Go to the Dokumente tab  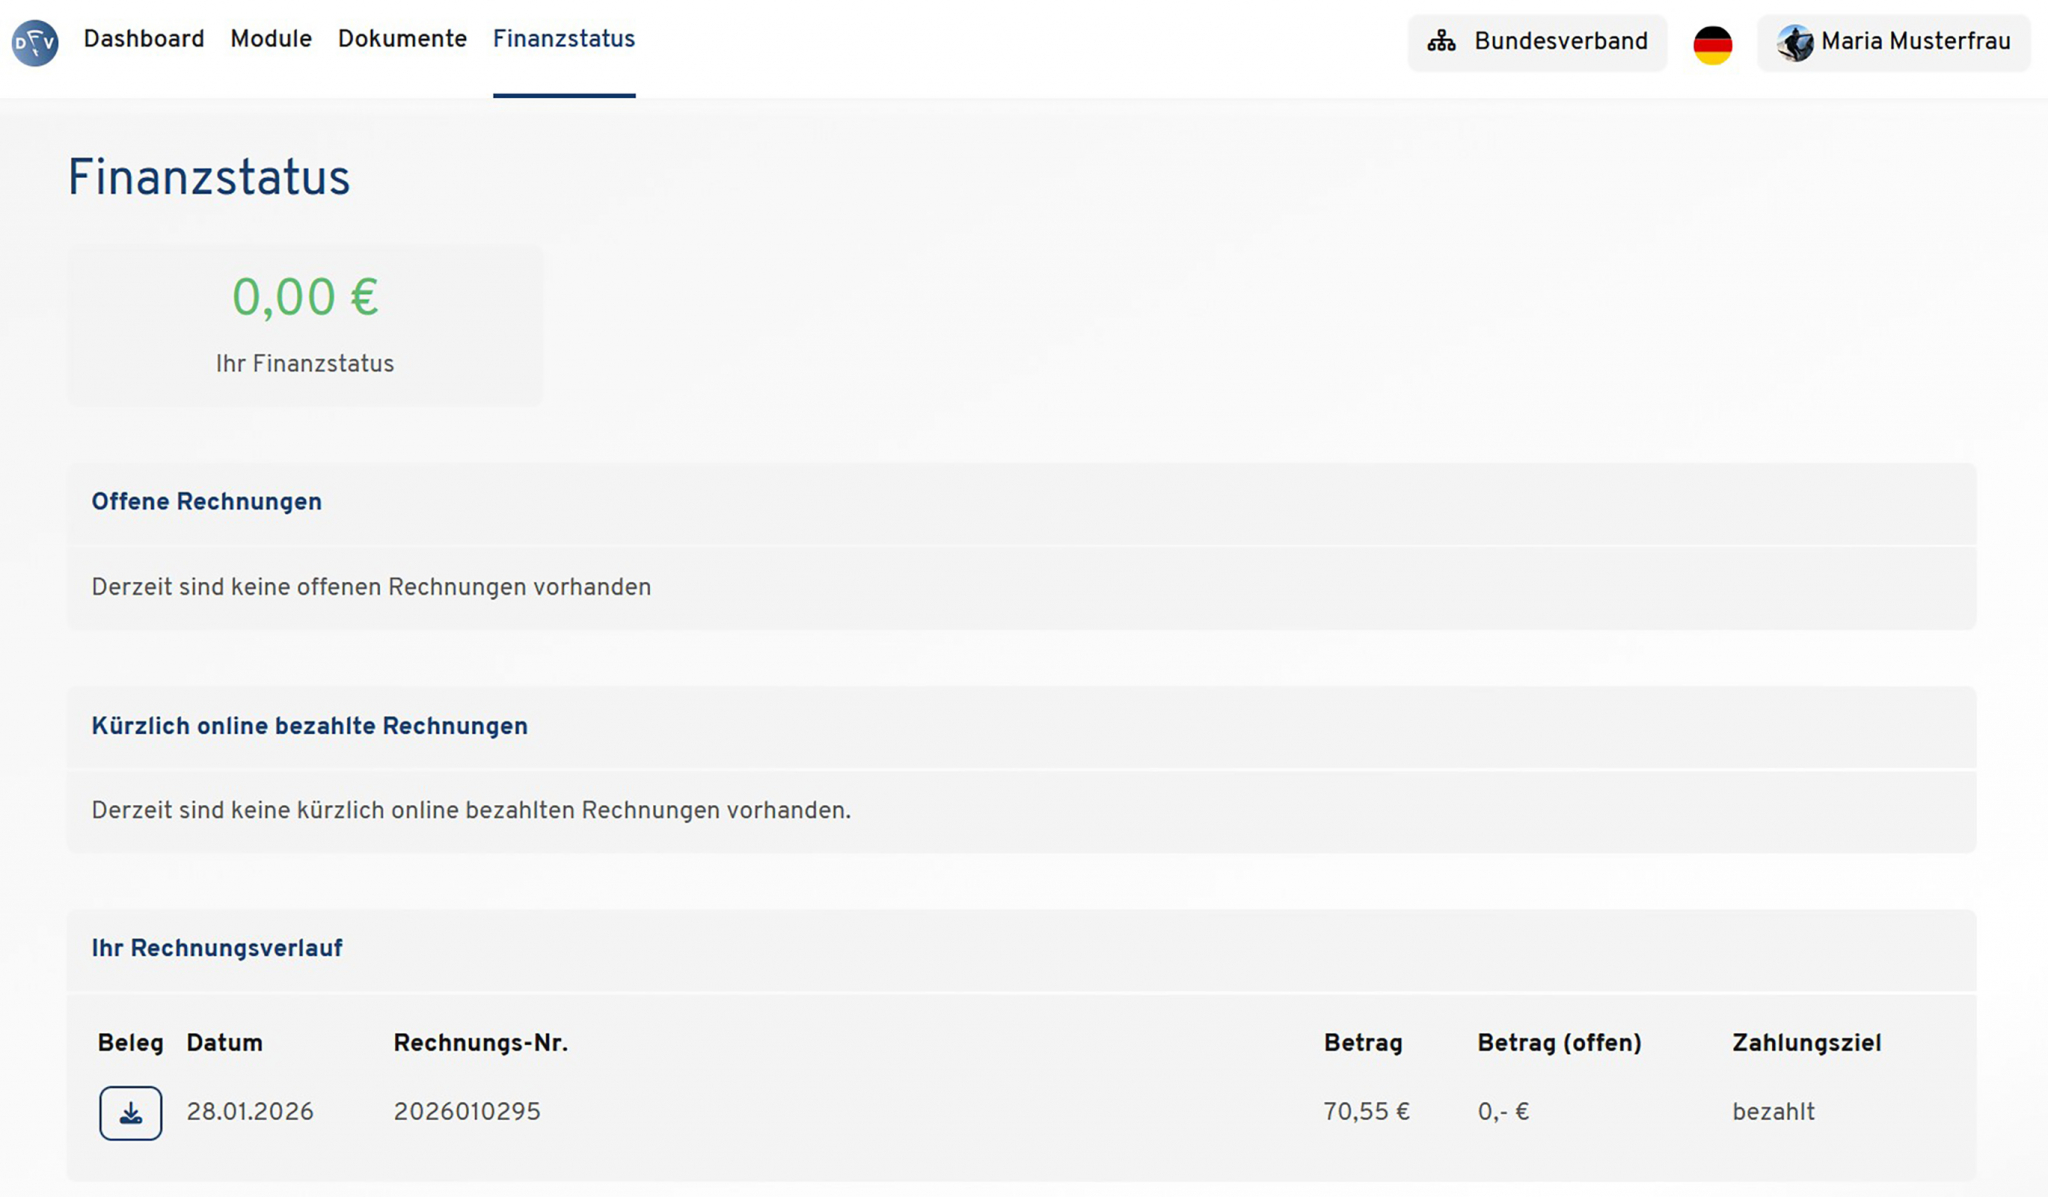(x=402, y=40)
